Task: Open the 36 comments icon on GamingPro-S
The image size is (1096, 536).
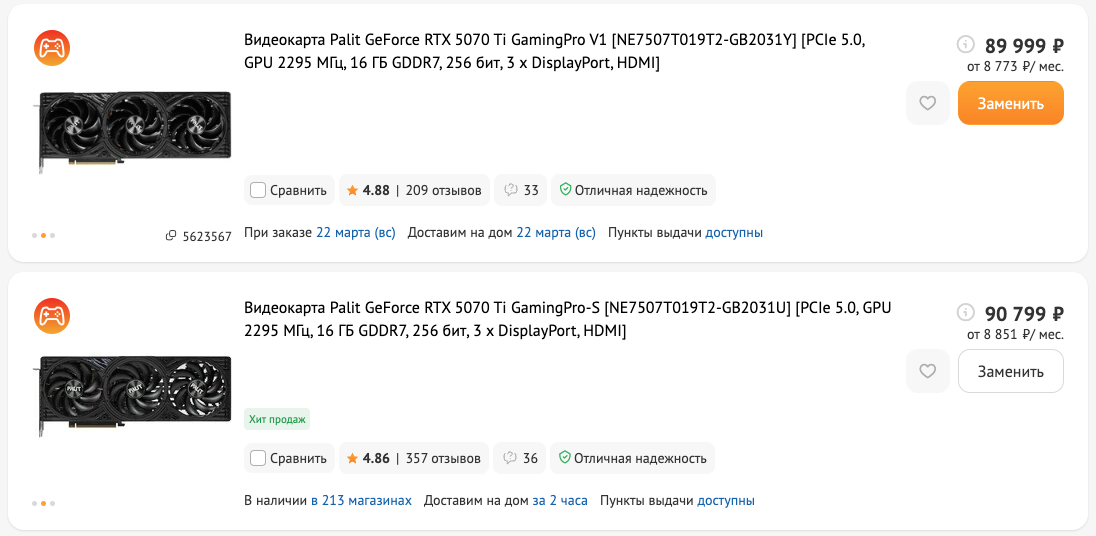Action: [510, 458]
